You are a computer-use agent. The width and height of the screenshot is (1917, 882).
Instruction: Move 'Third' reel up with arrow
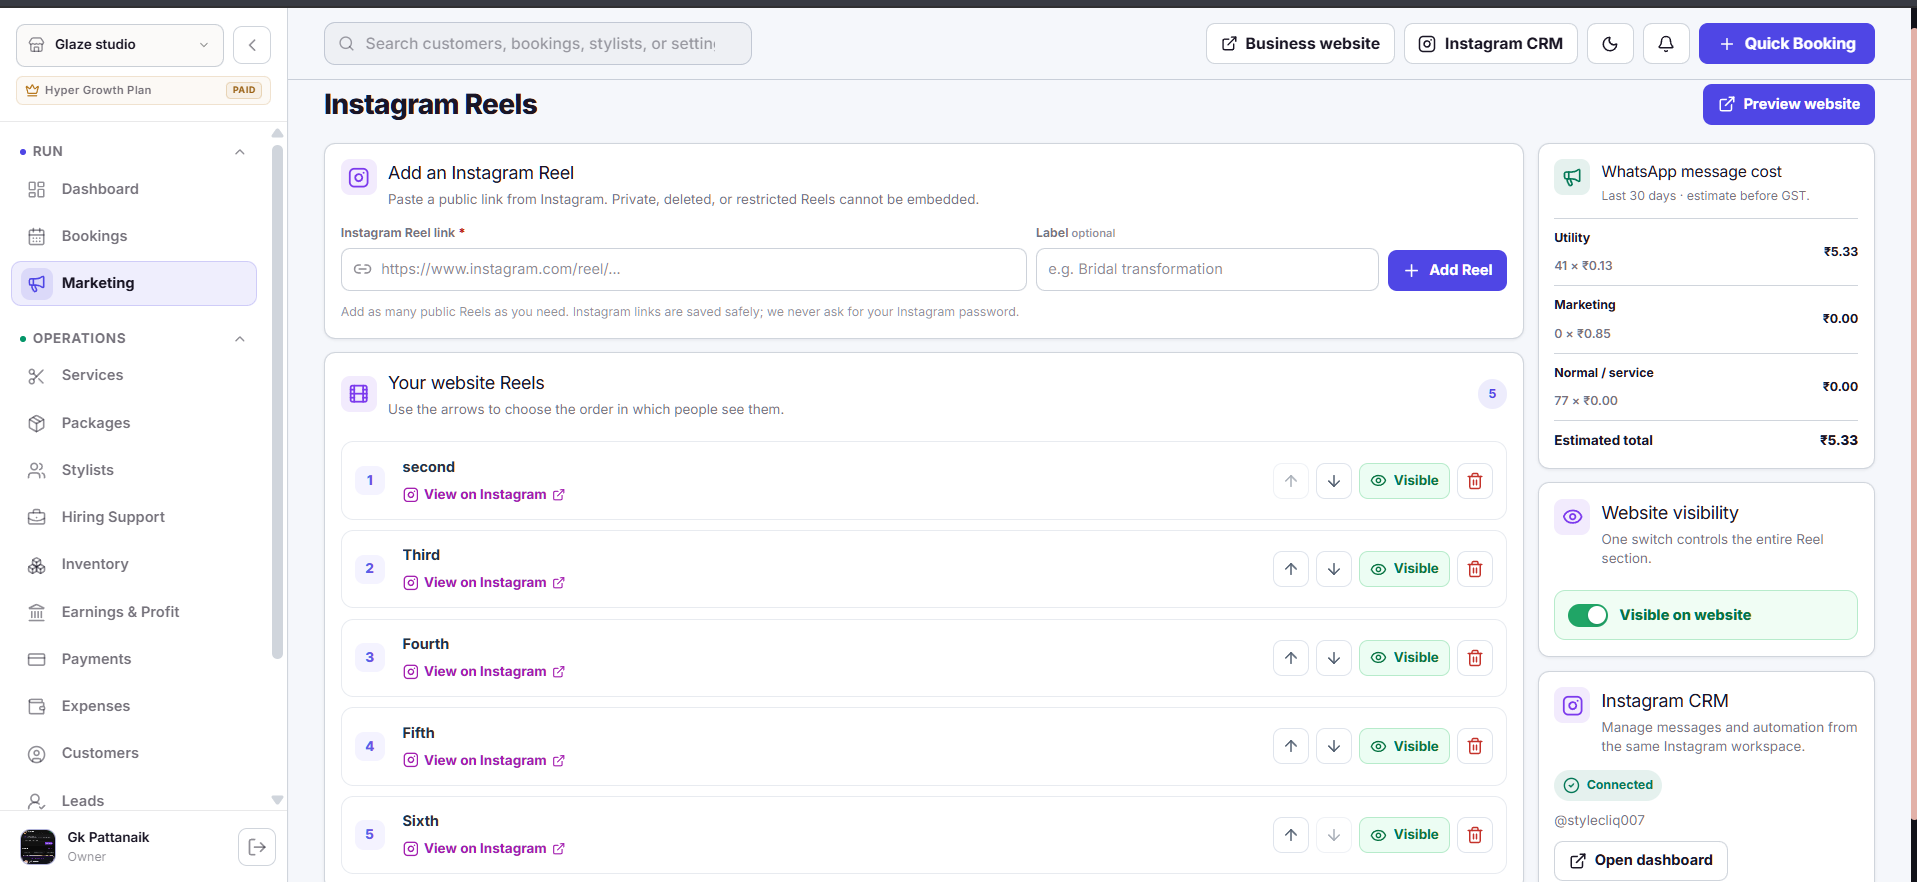(x=1291, y=569)
